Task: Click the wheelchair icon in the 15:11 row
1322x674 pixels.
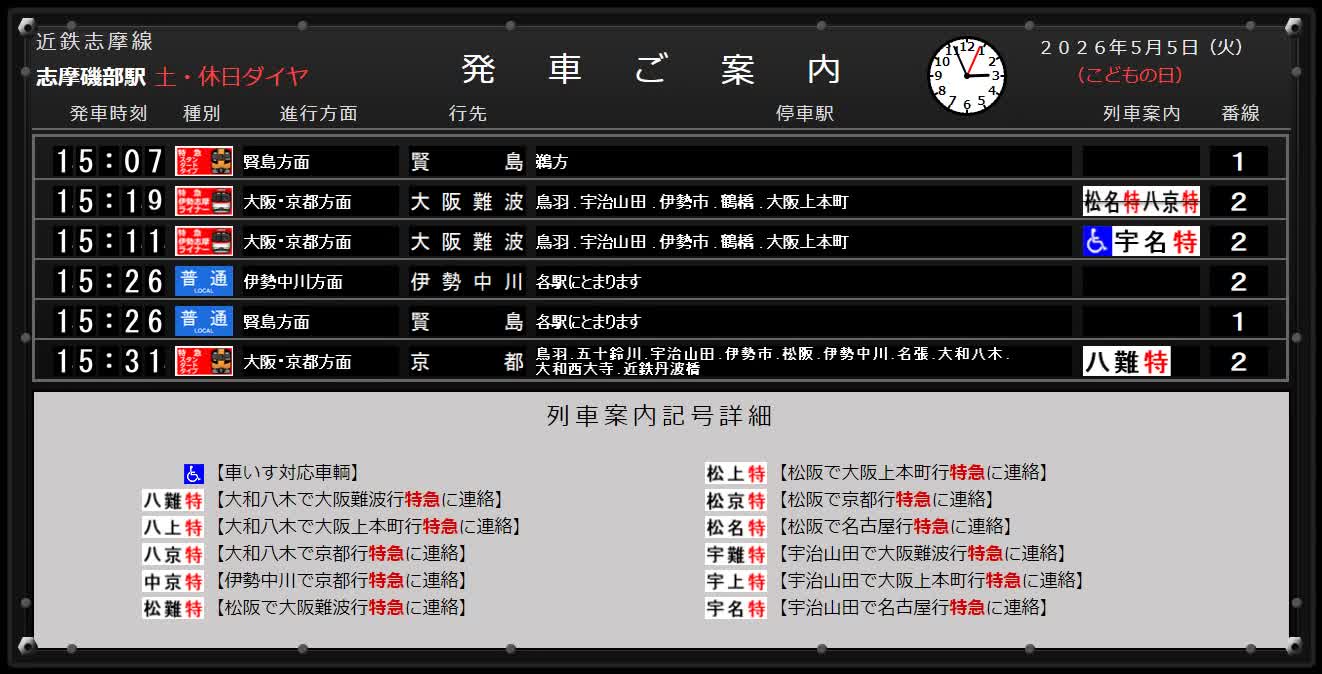Action: click(1097, 241)
